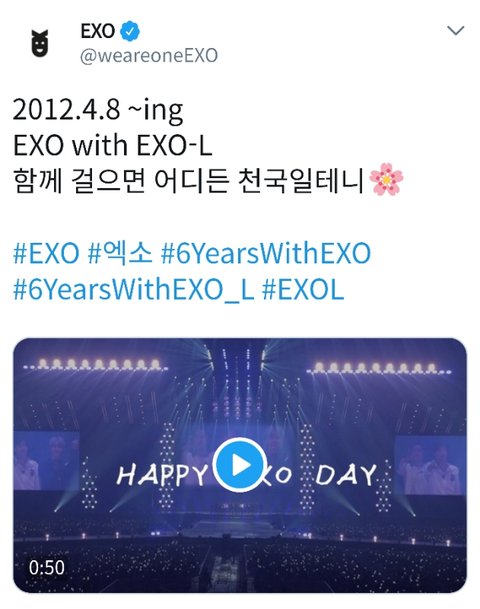The height and width of the screenshot is (609, 480).
Task: Click the DAY text on video thumbnail
Action: 346,475
